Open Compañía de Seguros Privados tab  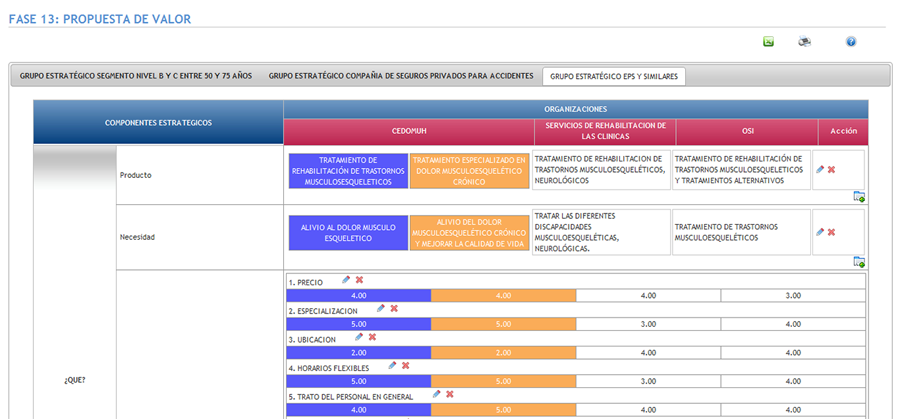pos(401,76)
